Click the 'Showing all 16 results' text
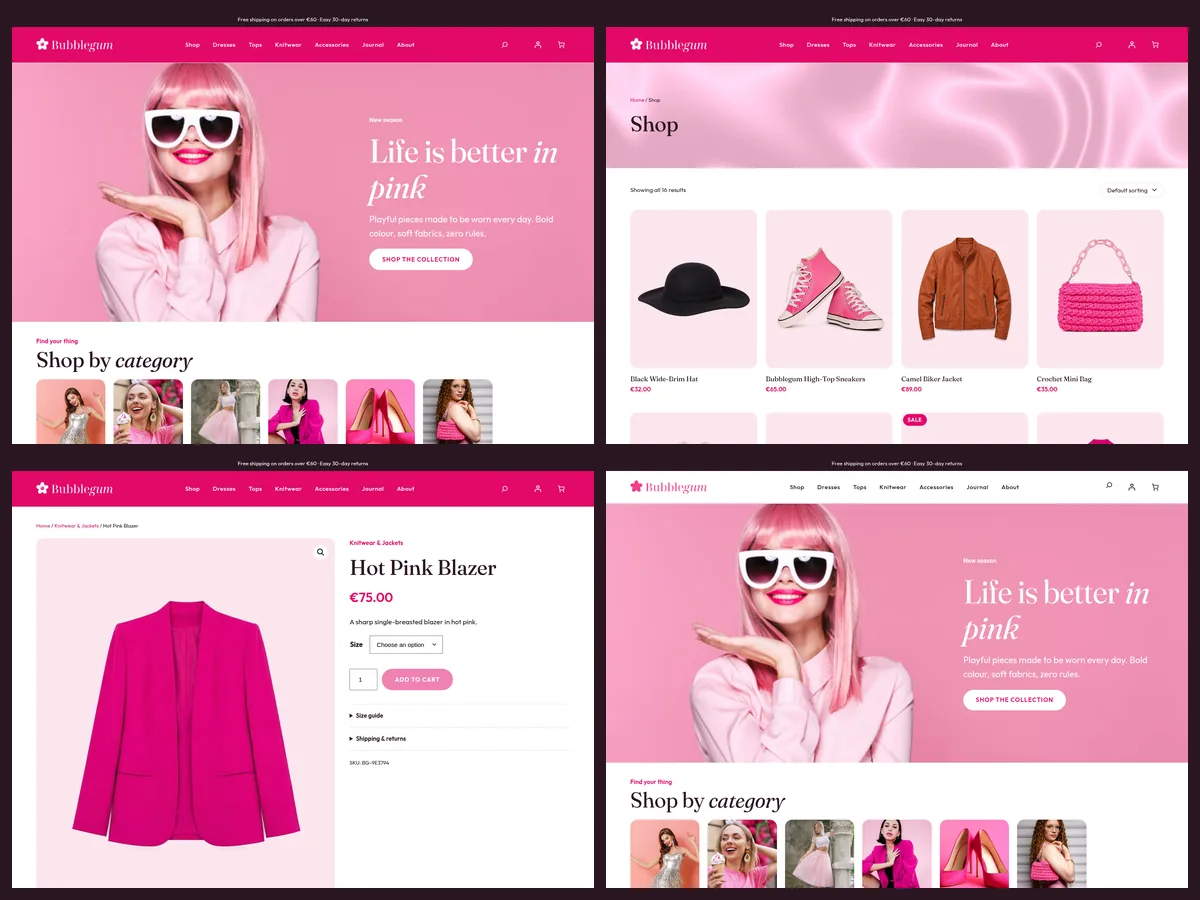The image size is (1200, 900). coord(658,190)
